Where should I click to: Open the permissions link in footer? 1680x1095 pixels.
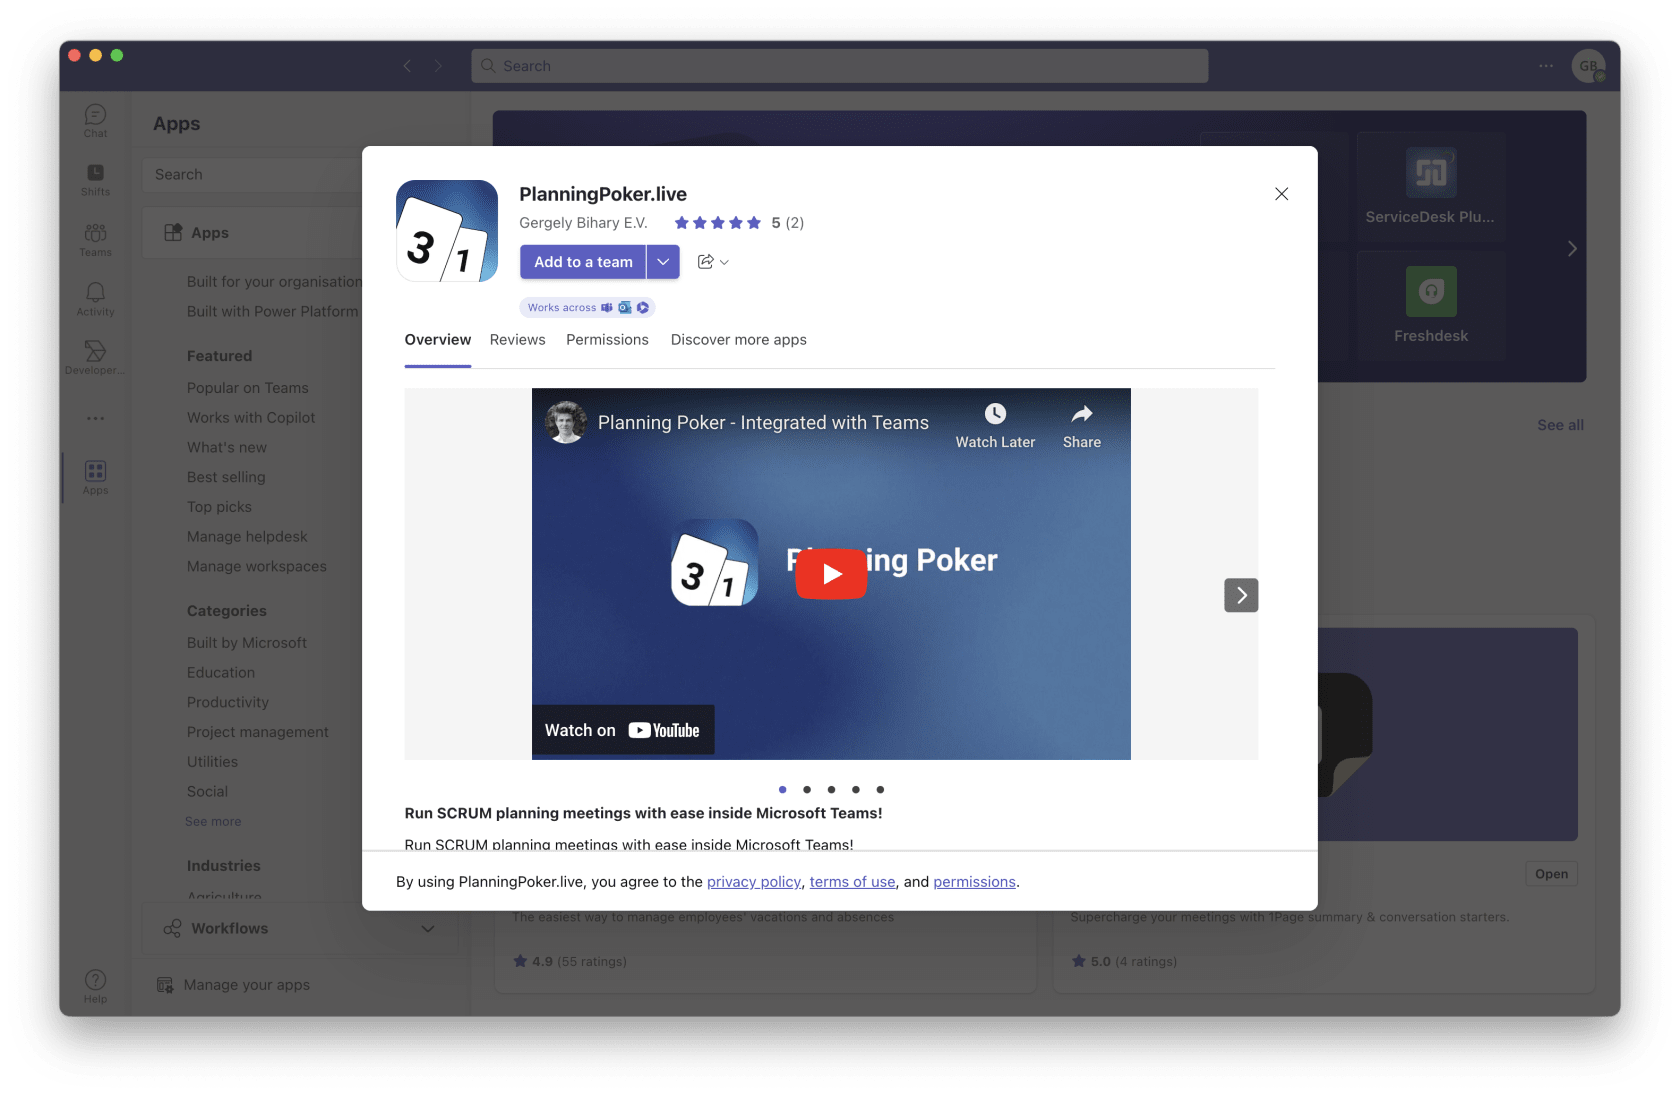974,882
